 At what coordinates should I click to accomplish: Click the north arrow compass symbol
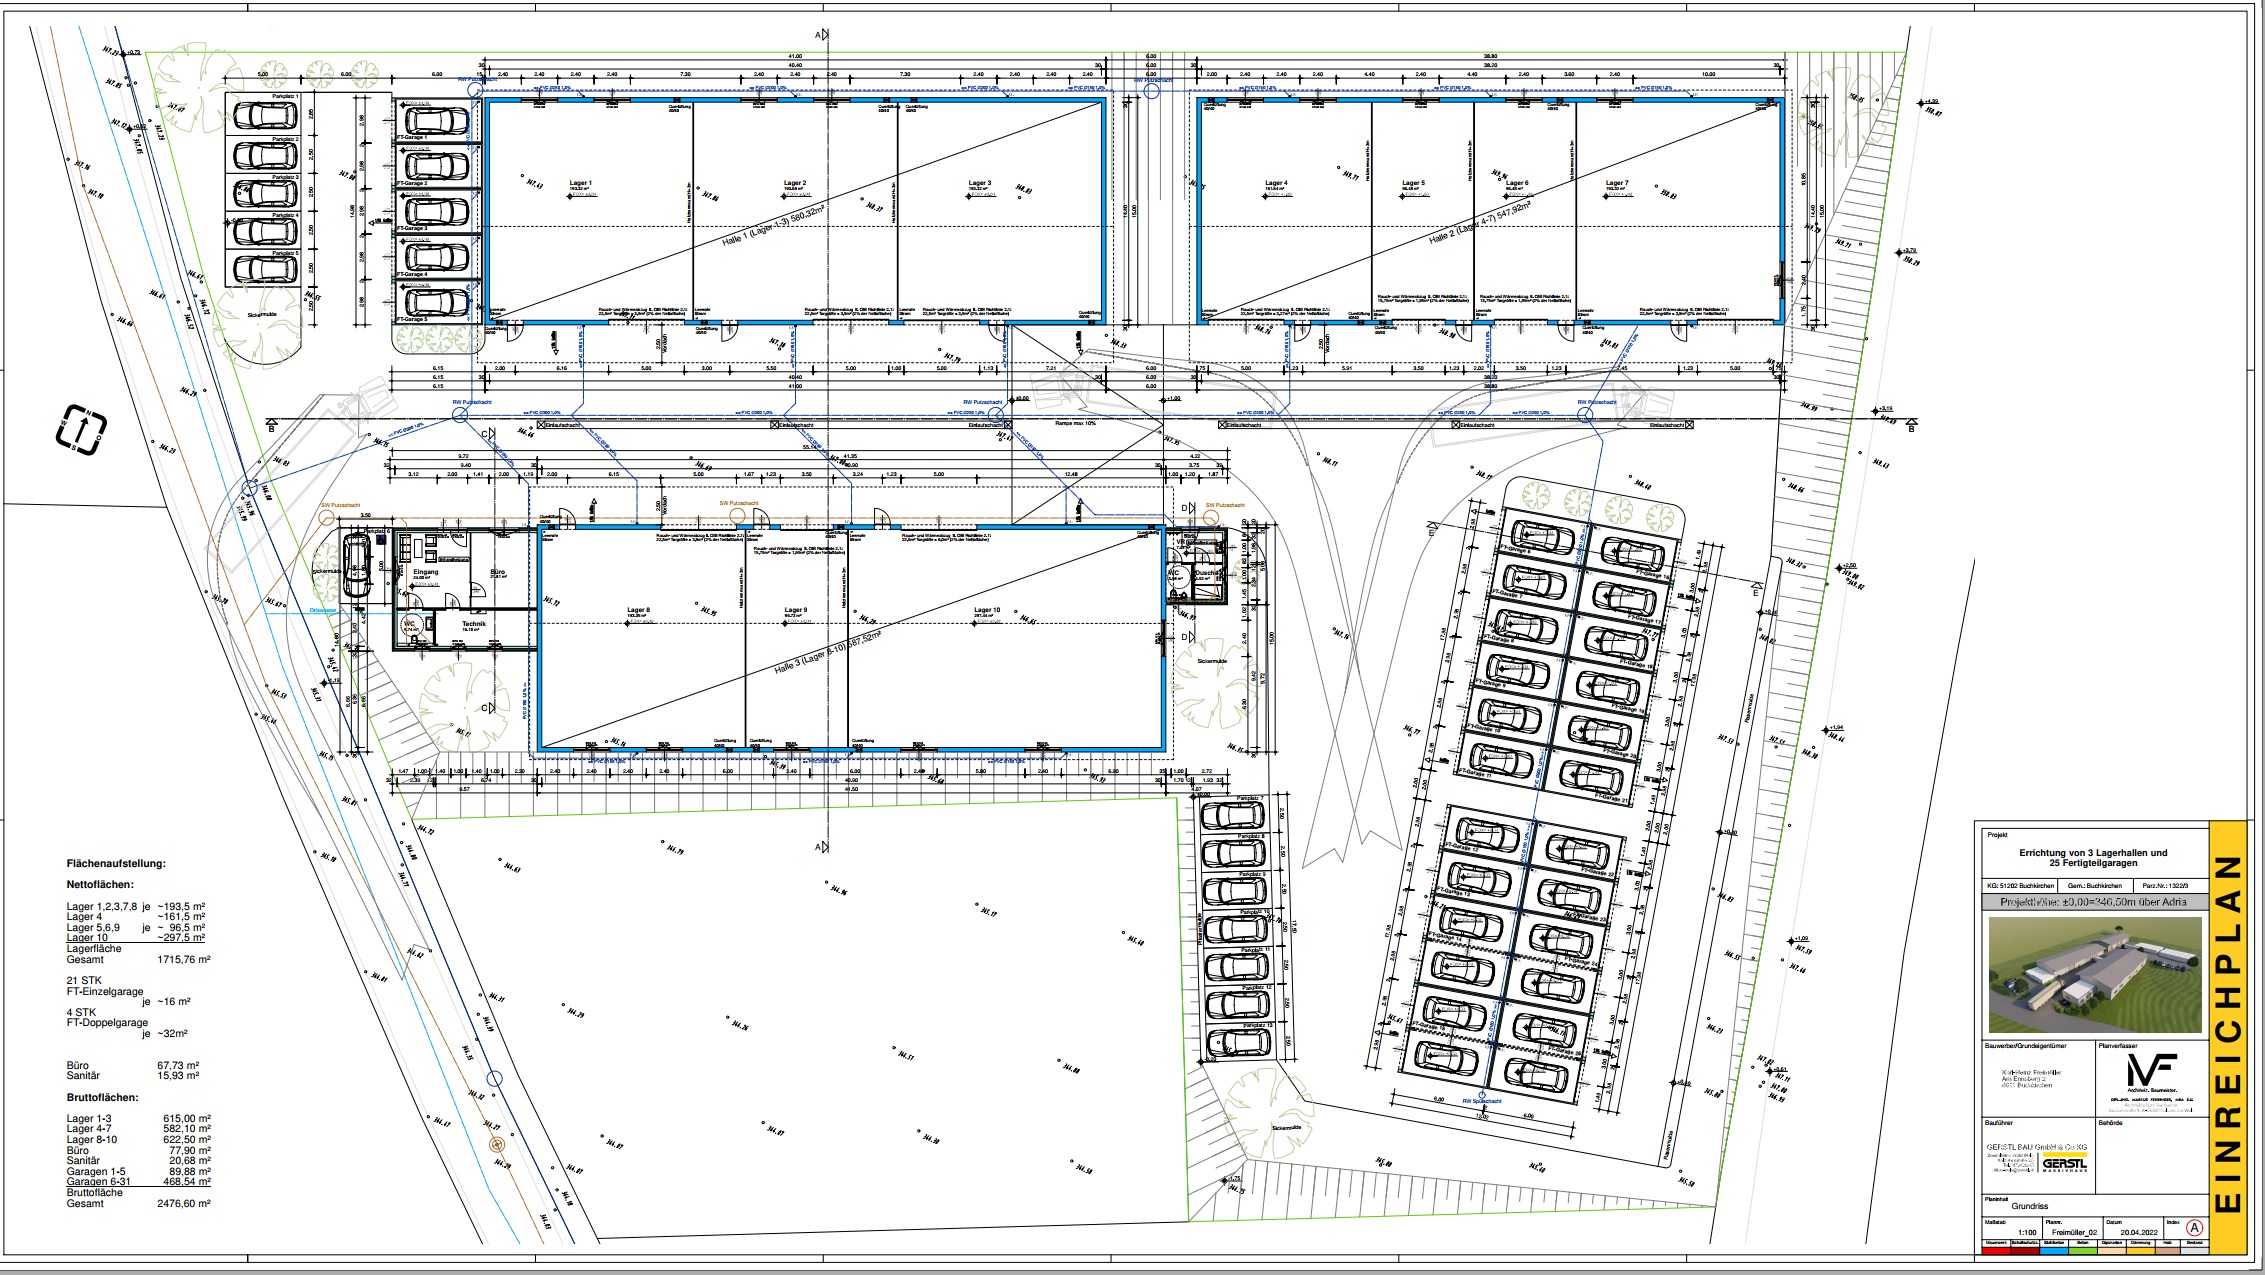point(82,430)
